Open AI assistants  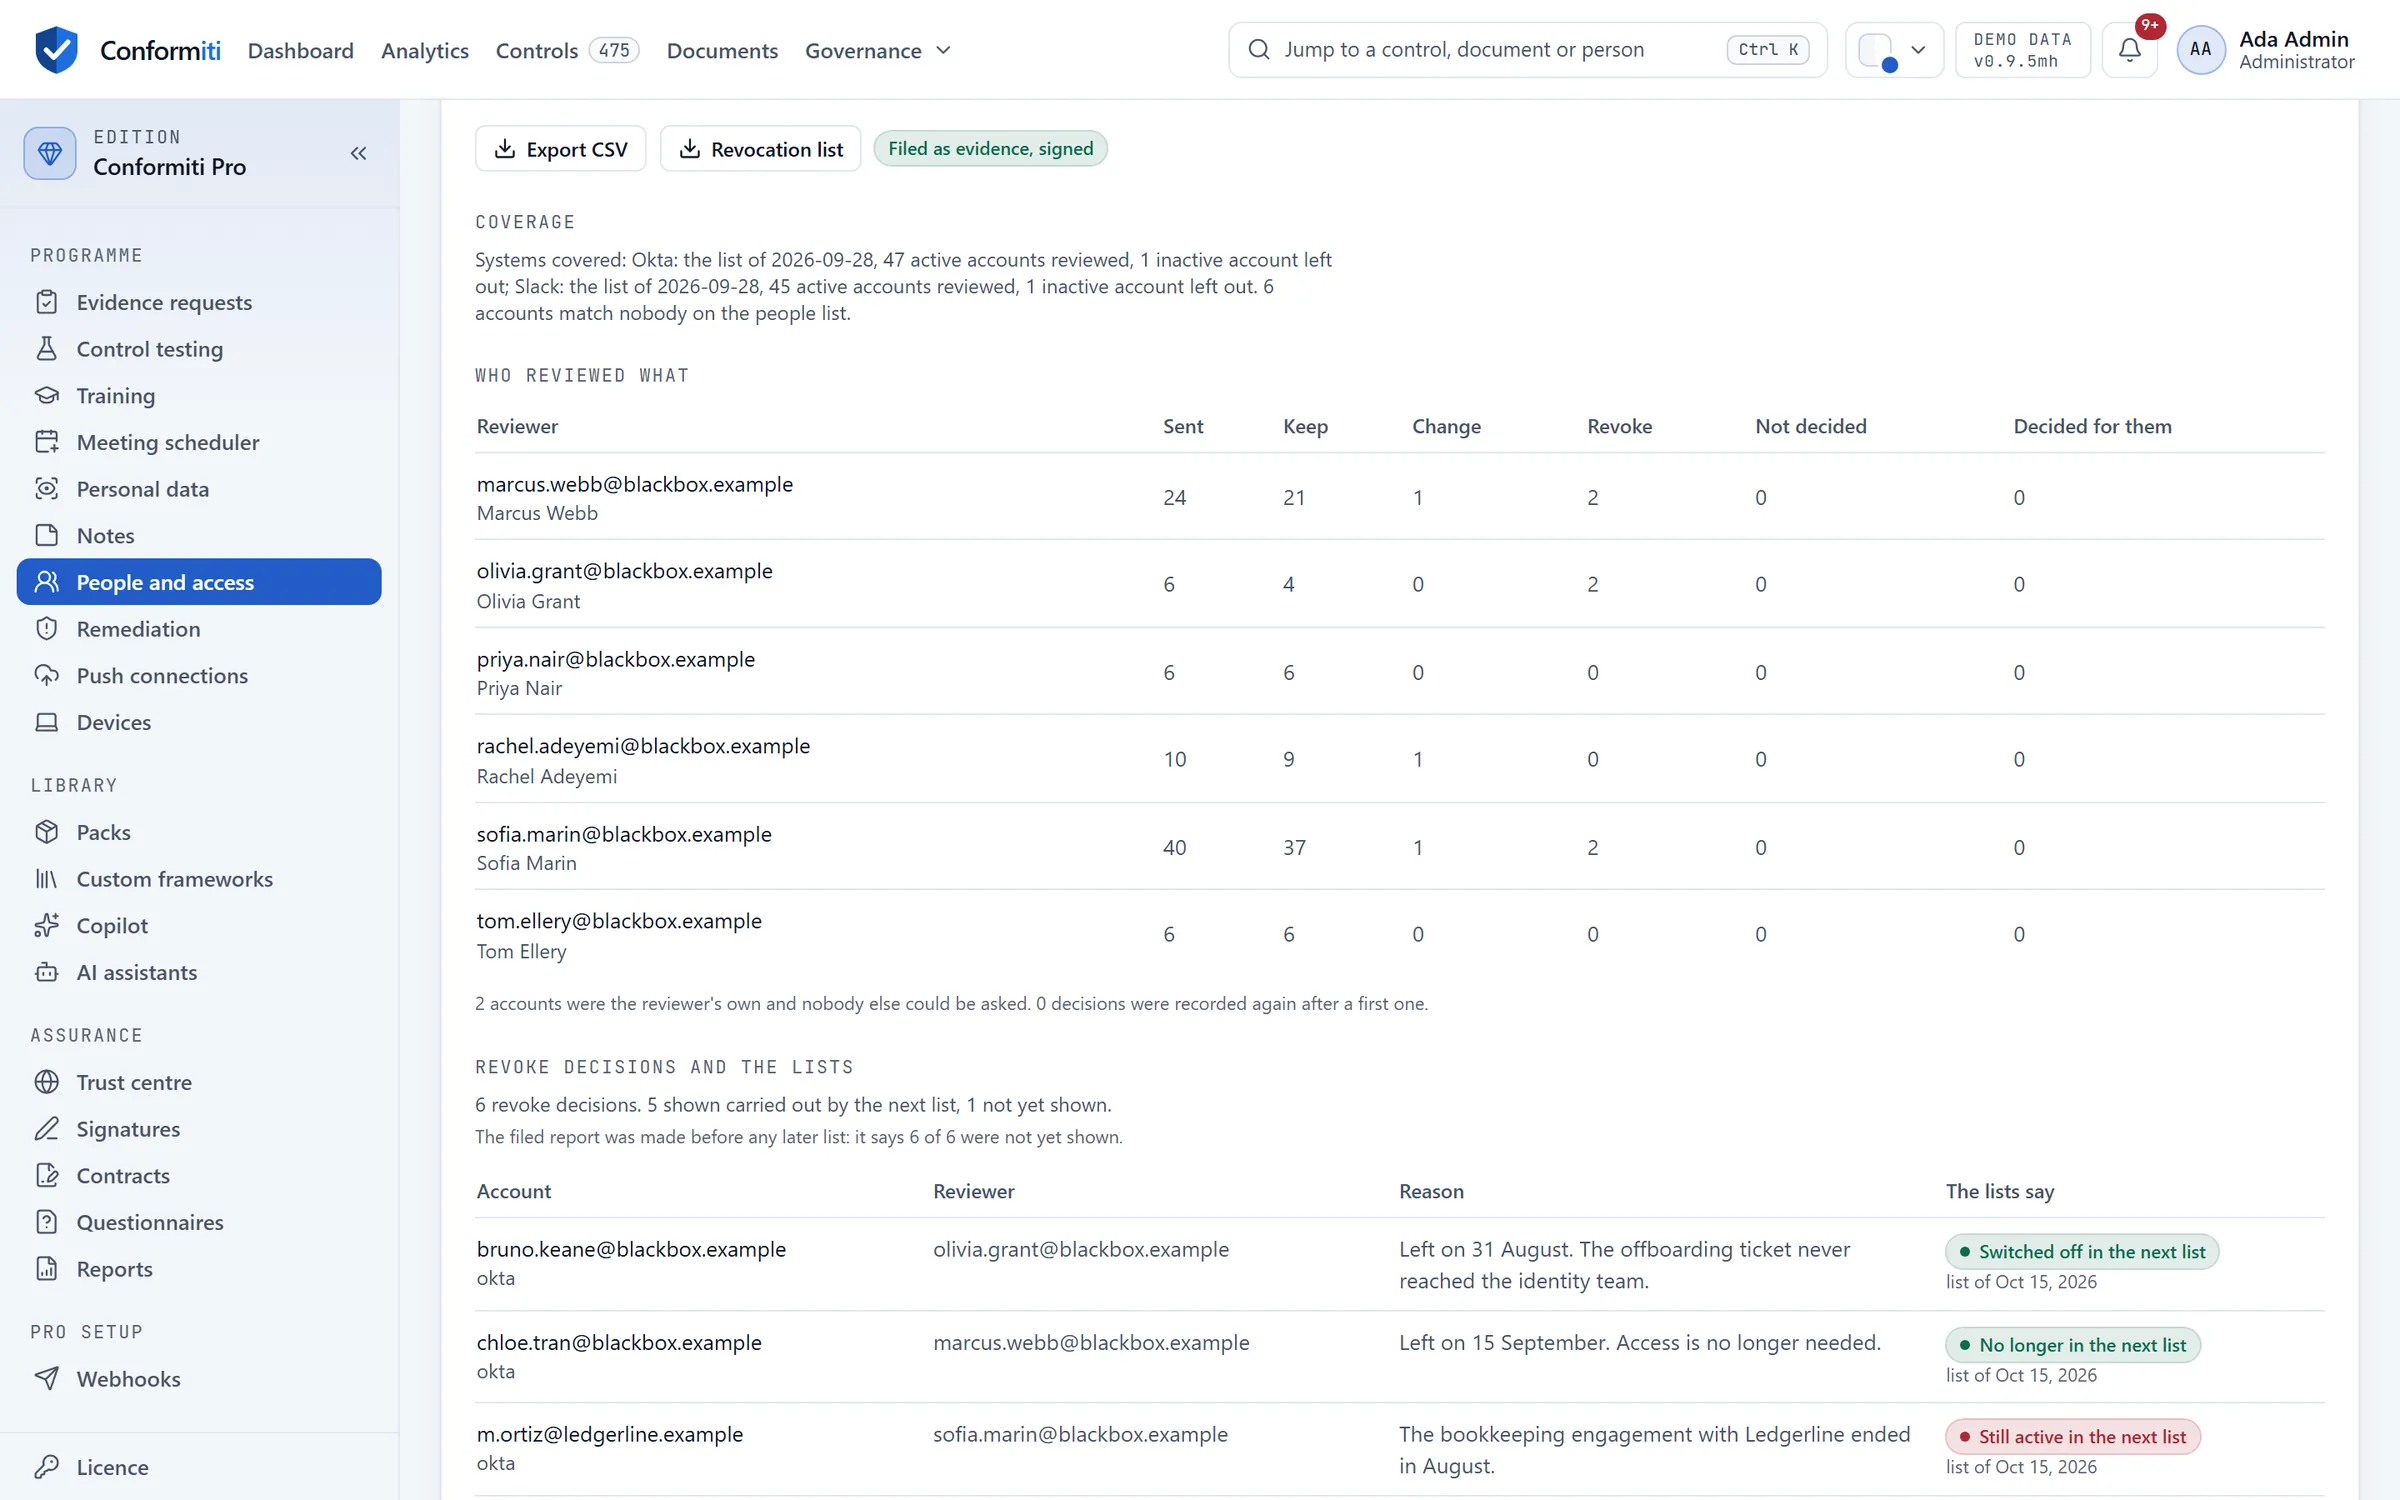click(199, 972)
